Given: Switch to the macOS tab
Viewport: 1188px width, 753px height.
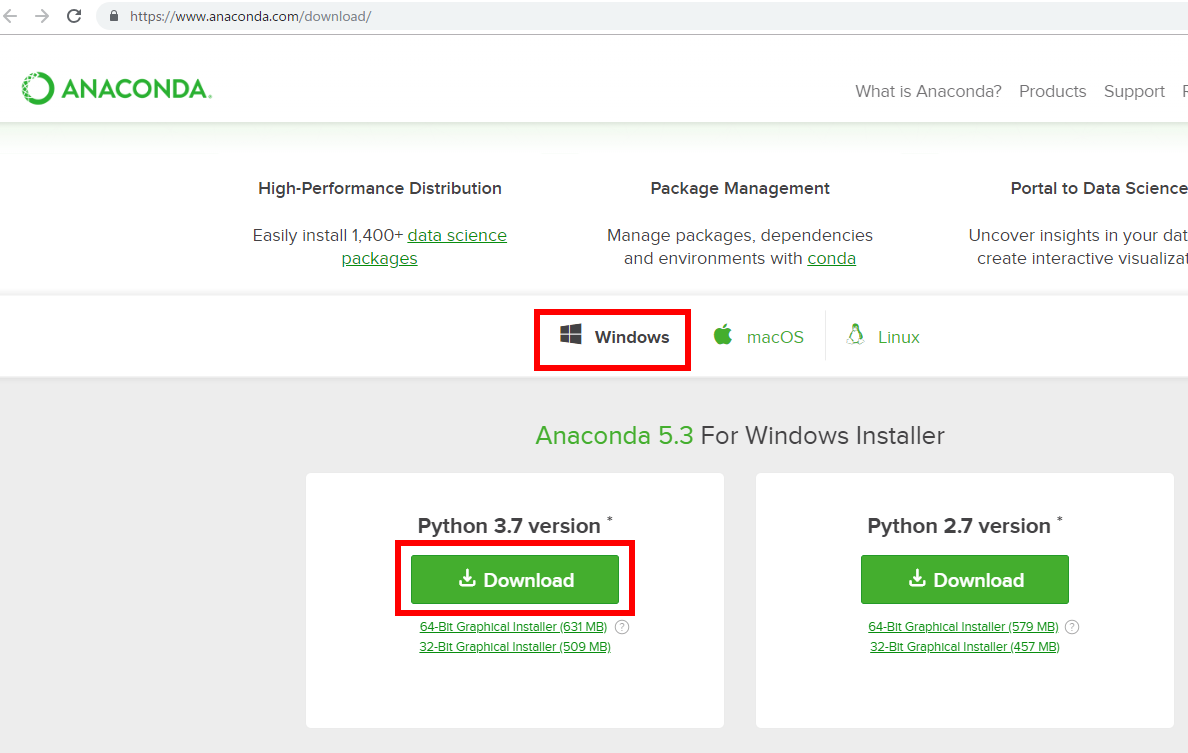Looking at the screenshot, I should [x=758, y=336].
